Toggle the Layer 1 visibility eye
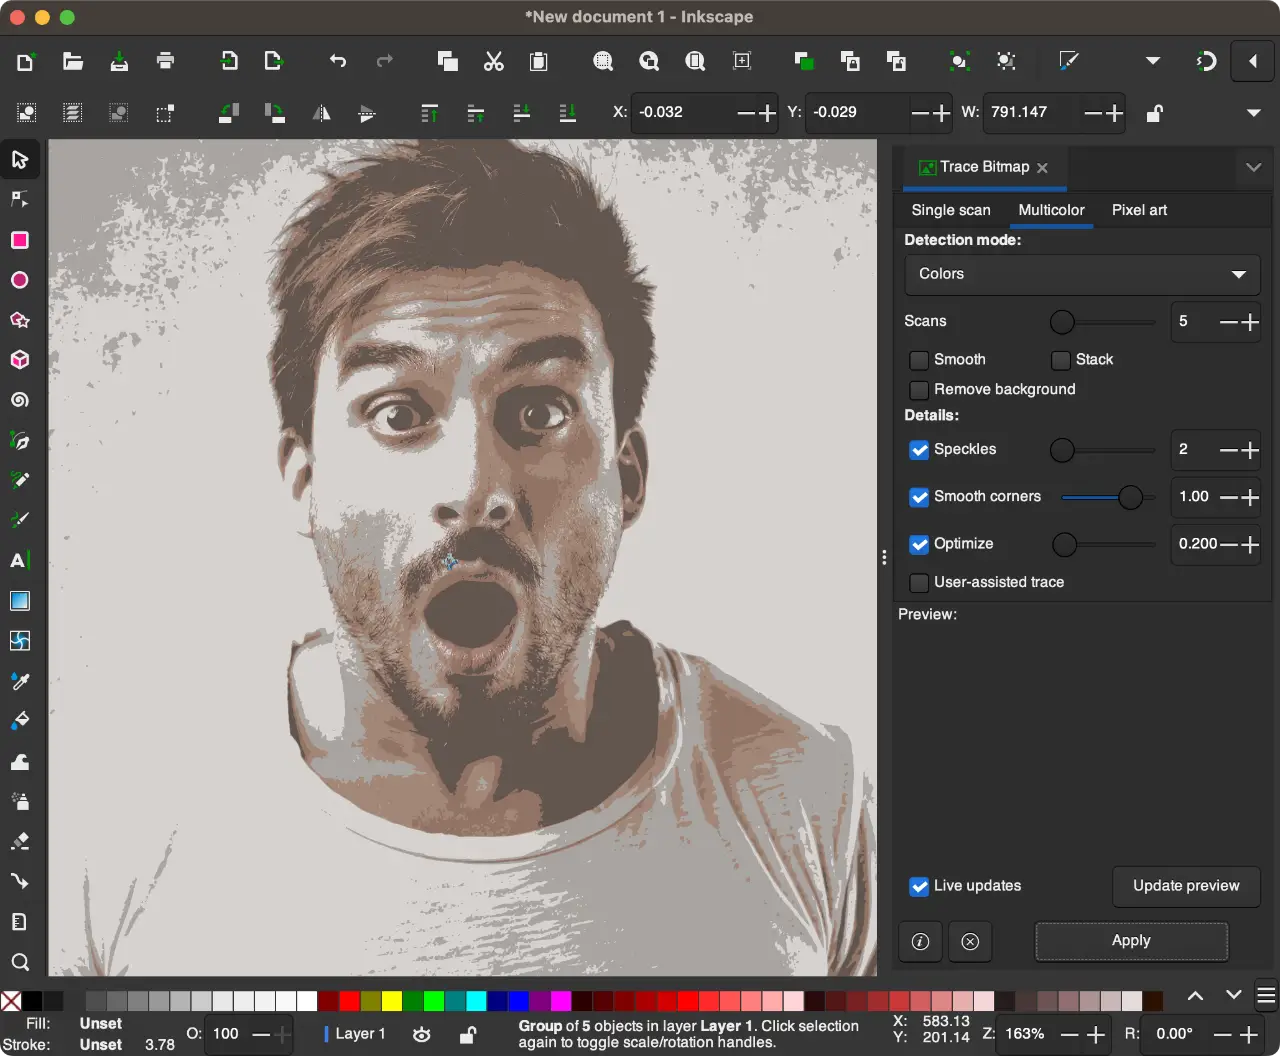 (422, 1034)
